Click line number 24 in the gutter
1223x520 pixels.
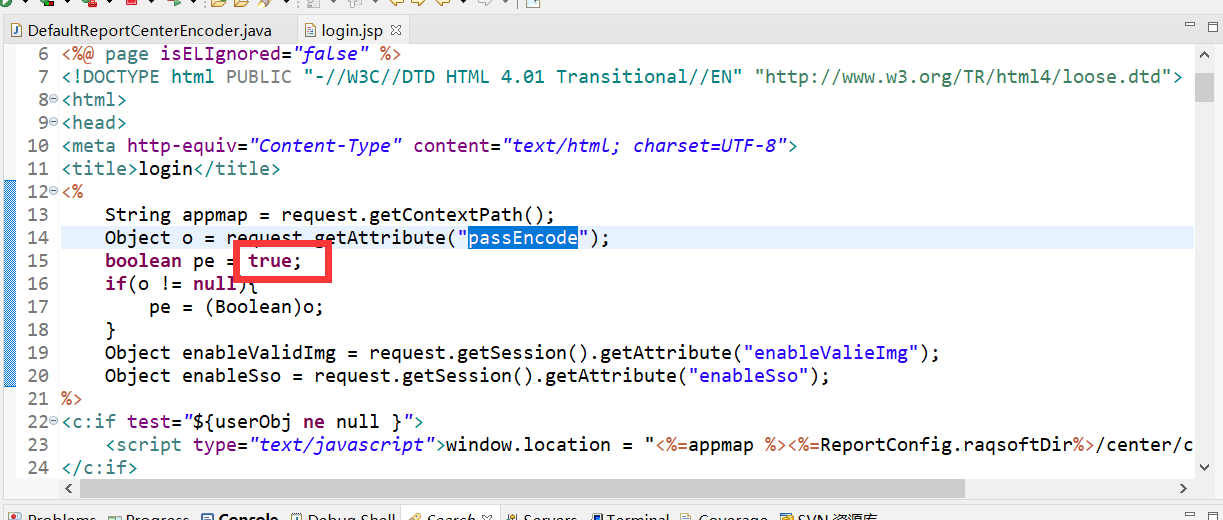37,468
